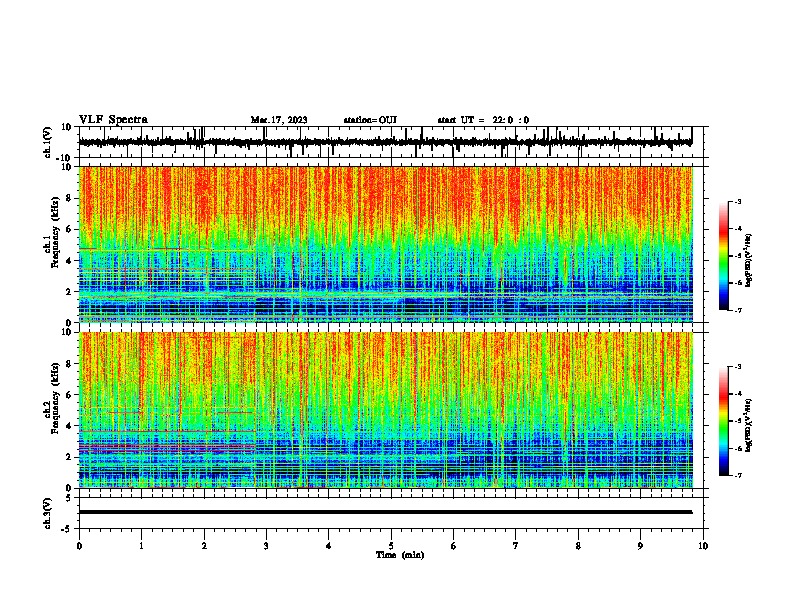This screenshot has height=612, width=792.
Task: Click the "-3" label on ch.1 color bar
Action: click(x=738, y=201)
